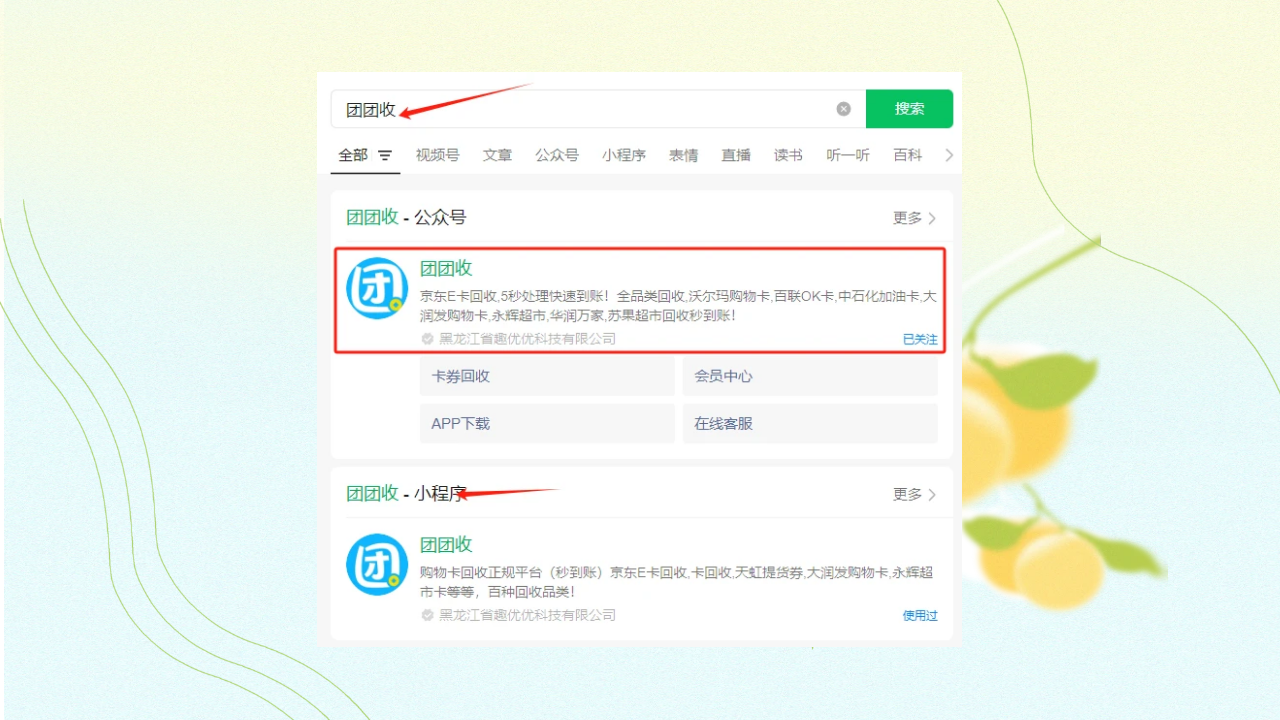
Task: Click the 已关注 status link
Action: 920,340
